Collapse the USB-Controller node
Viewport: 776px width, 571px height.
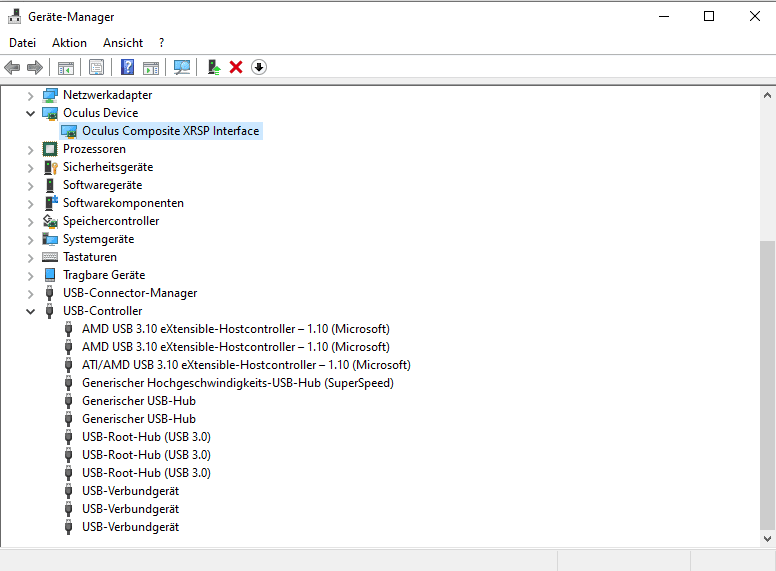pyautogui.click(x=30, y=311)
